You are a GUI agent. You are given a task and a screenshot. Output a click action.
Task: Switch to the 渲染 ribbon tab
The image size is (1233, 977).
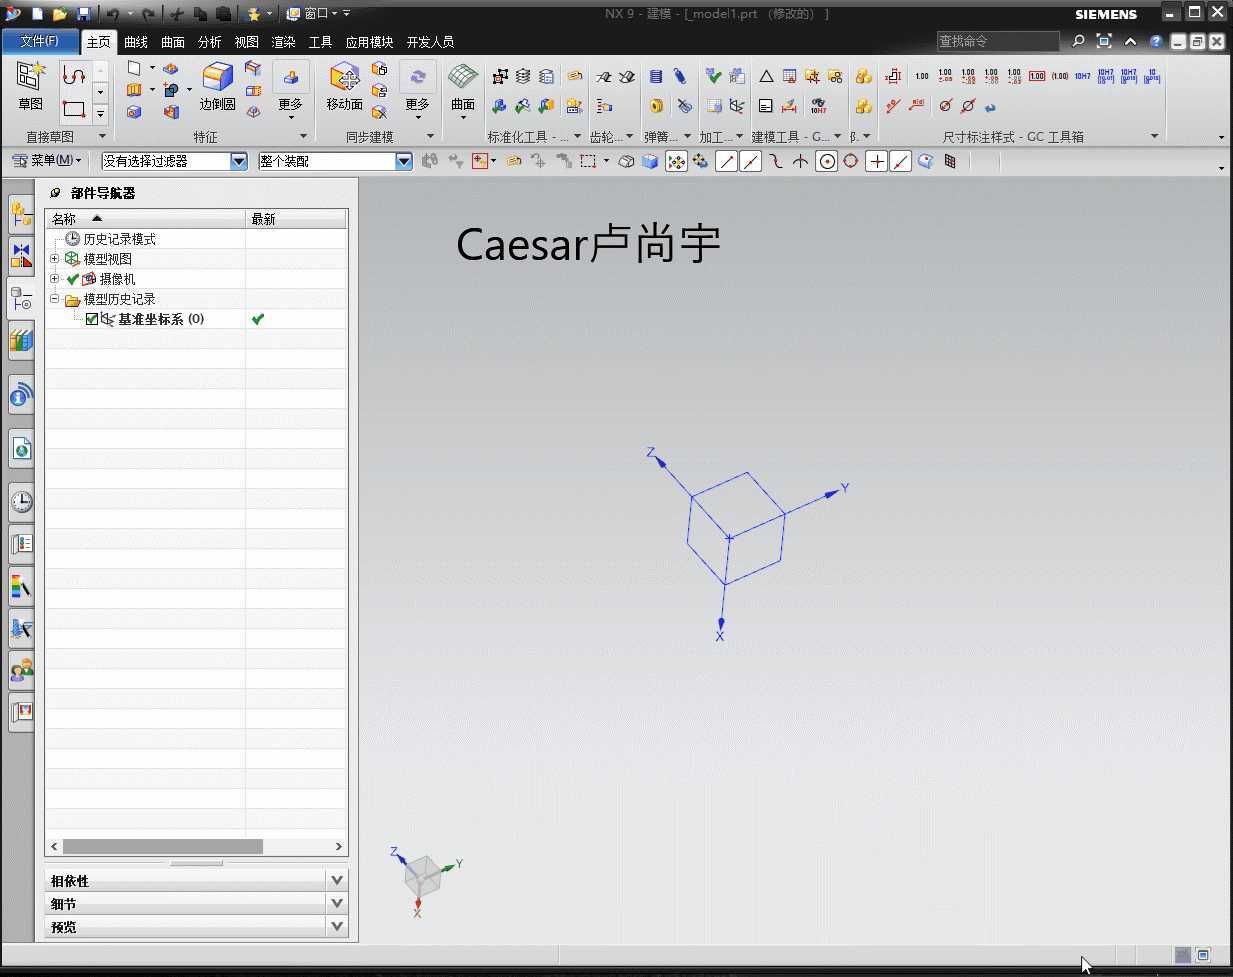pos(284,42)
